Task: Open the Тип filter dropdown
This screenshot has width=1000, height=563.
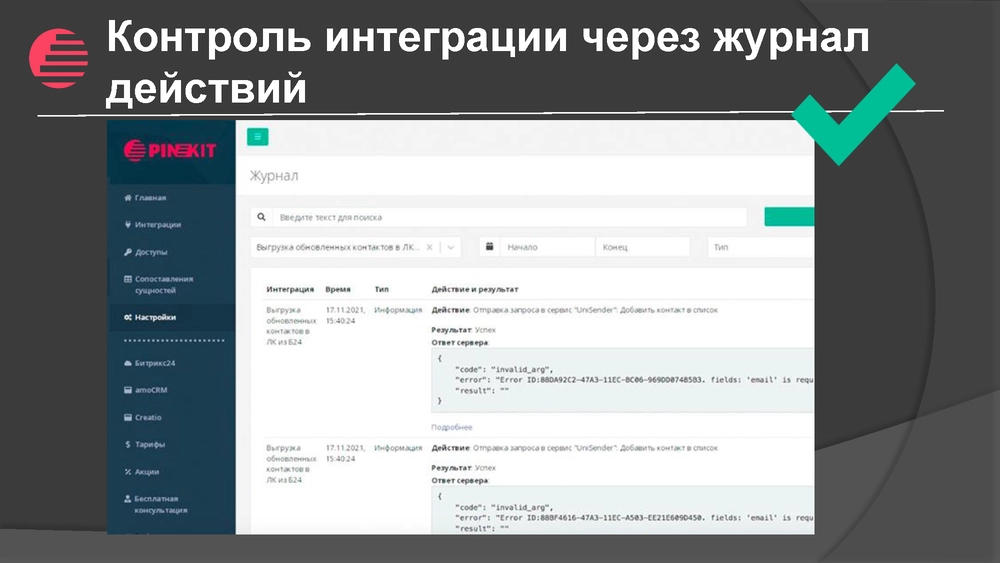Action: coord(760,247)
